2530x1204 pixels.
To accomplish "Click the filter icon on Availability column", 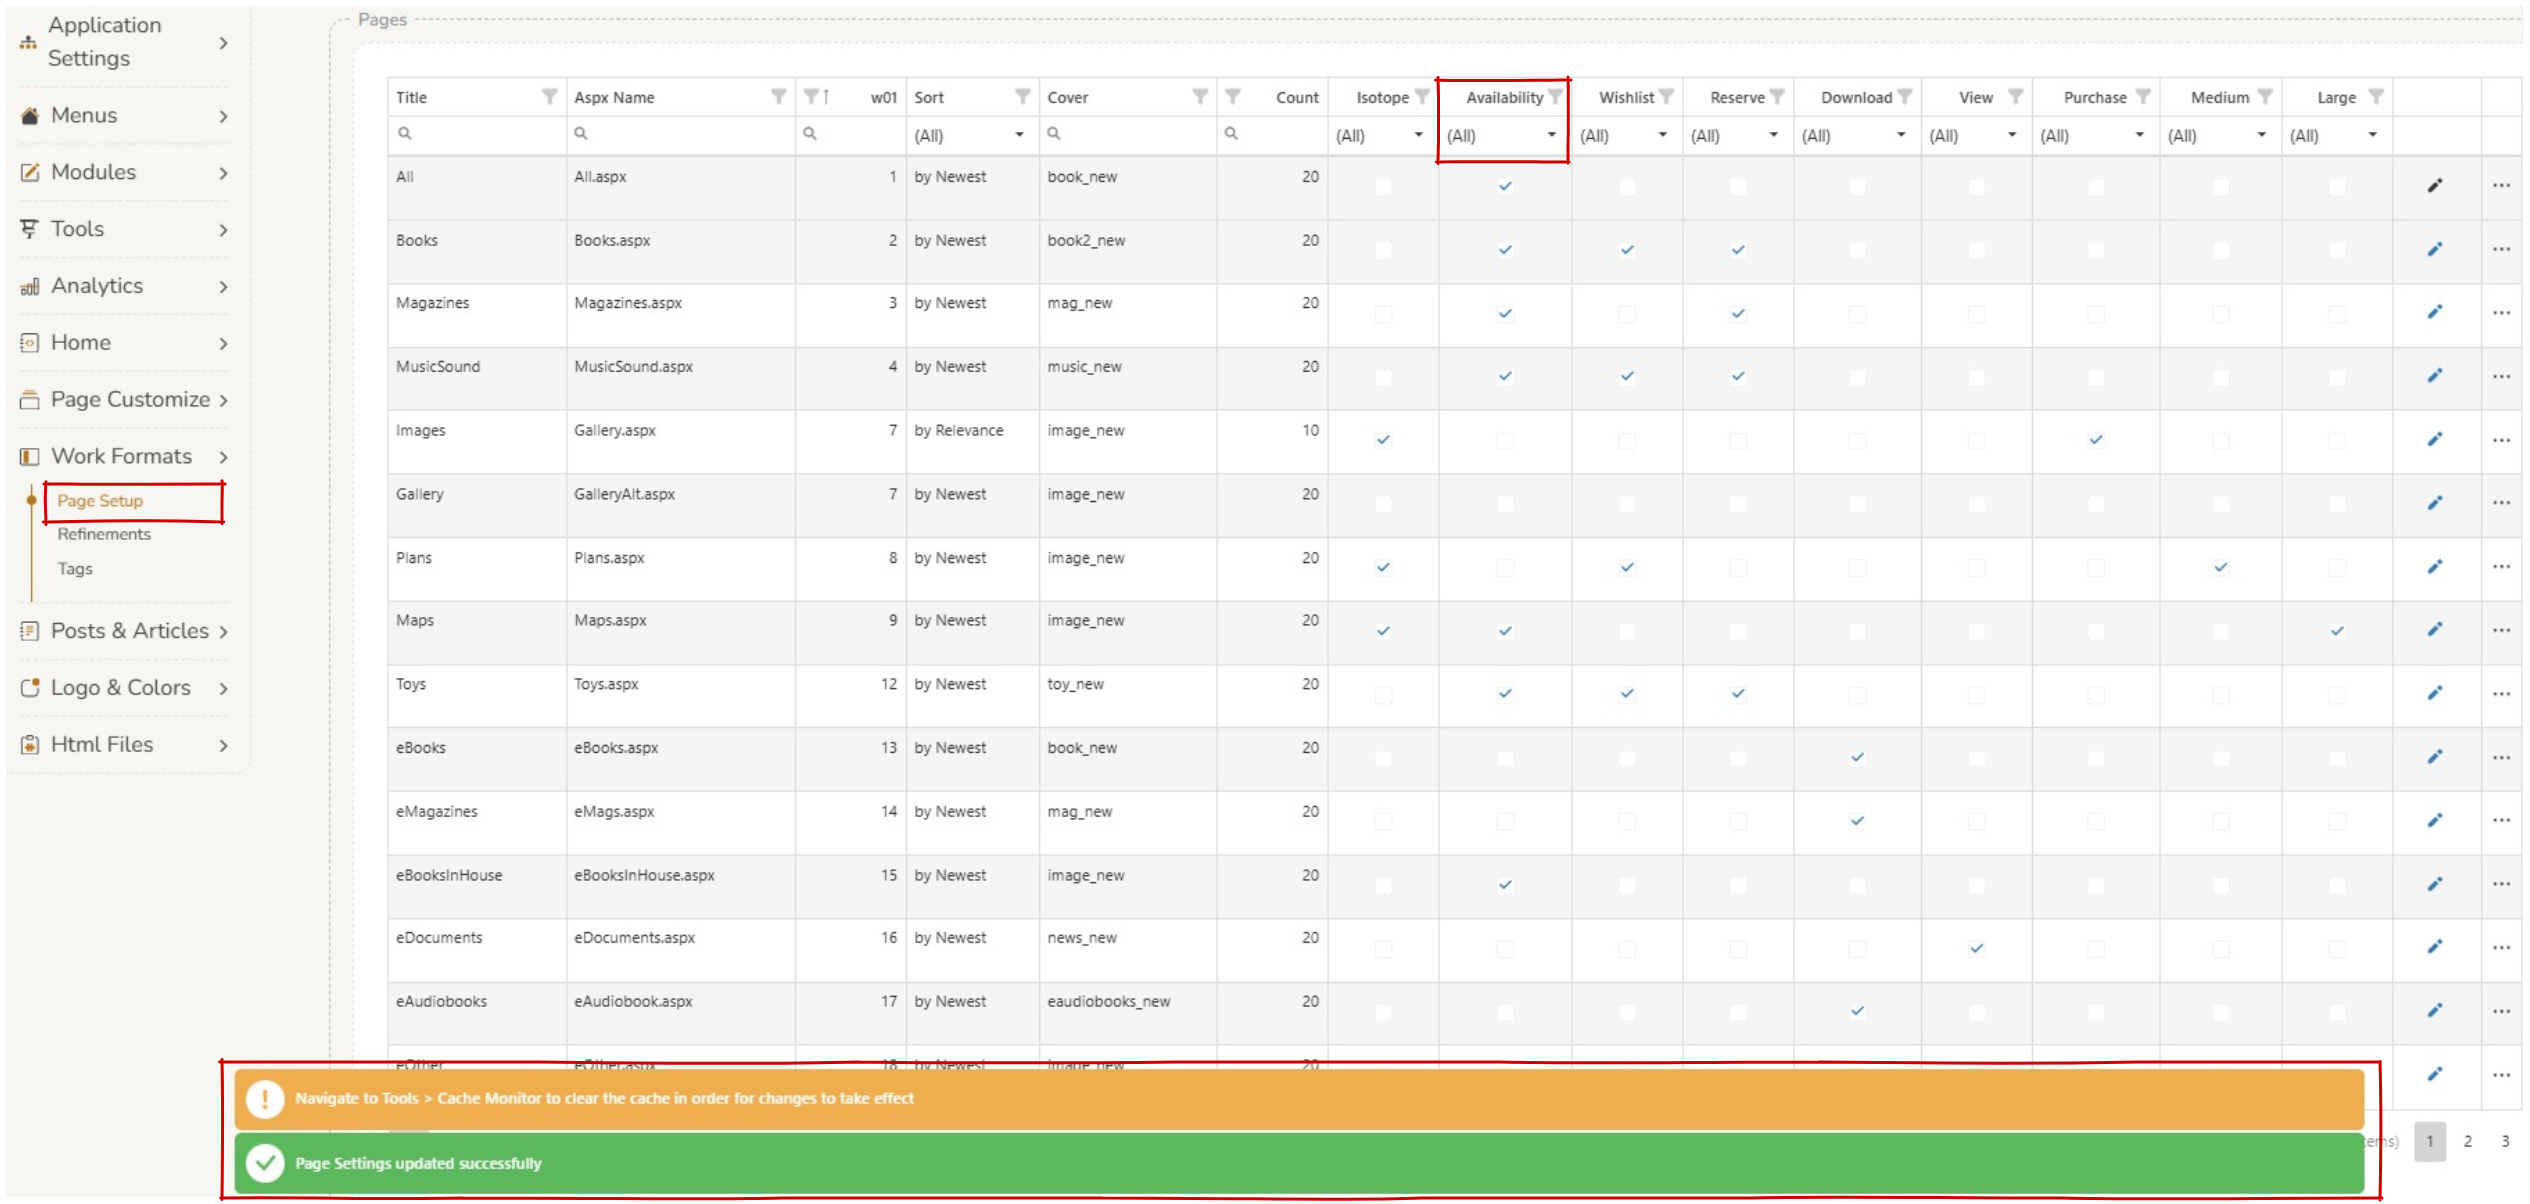I will click(1555, 96).
